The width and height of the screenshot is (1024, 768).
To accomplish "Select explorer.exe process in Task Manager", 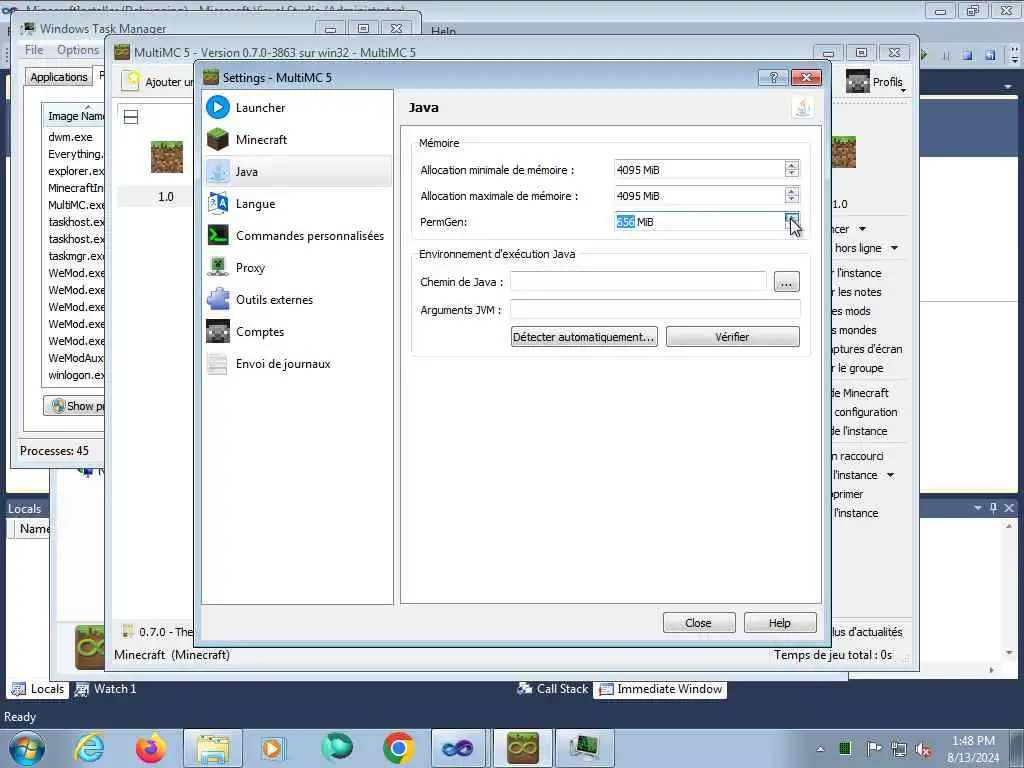I will click(75, 171).
